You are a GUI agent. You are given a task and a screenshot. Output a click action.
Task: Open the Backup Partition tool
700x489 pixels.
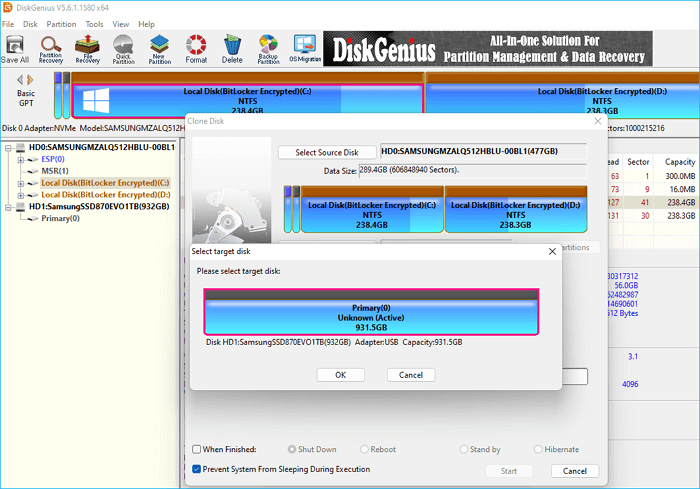[268, 49]
